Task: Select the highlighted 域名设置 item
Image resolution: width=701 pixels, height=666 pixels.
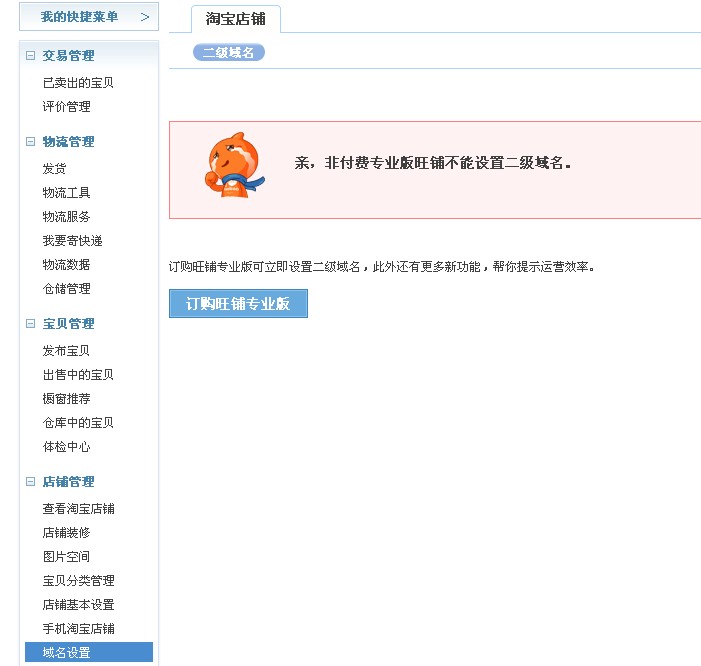Action: coord(89,652)
